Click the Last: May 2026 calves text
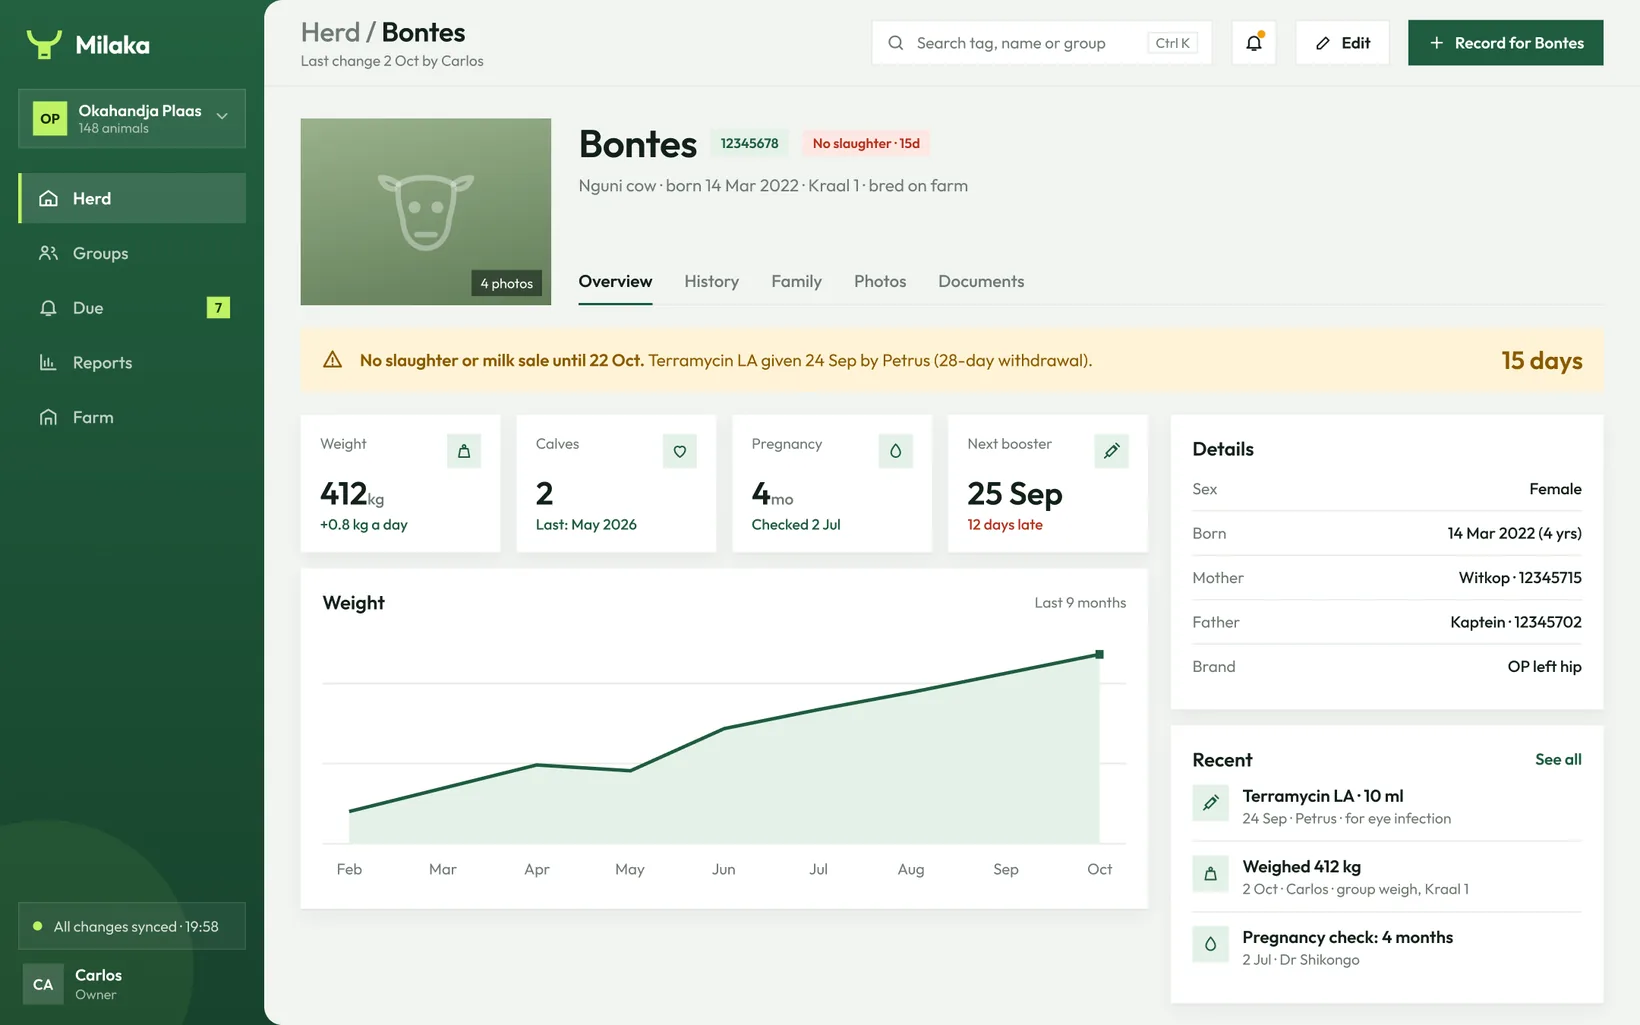 click(x=586, y=524)
